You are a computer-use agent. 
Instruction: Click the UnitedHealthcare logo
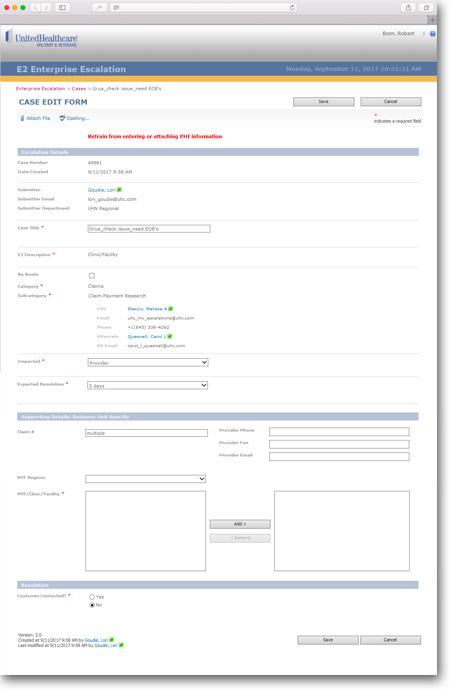coord(41,38)
